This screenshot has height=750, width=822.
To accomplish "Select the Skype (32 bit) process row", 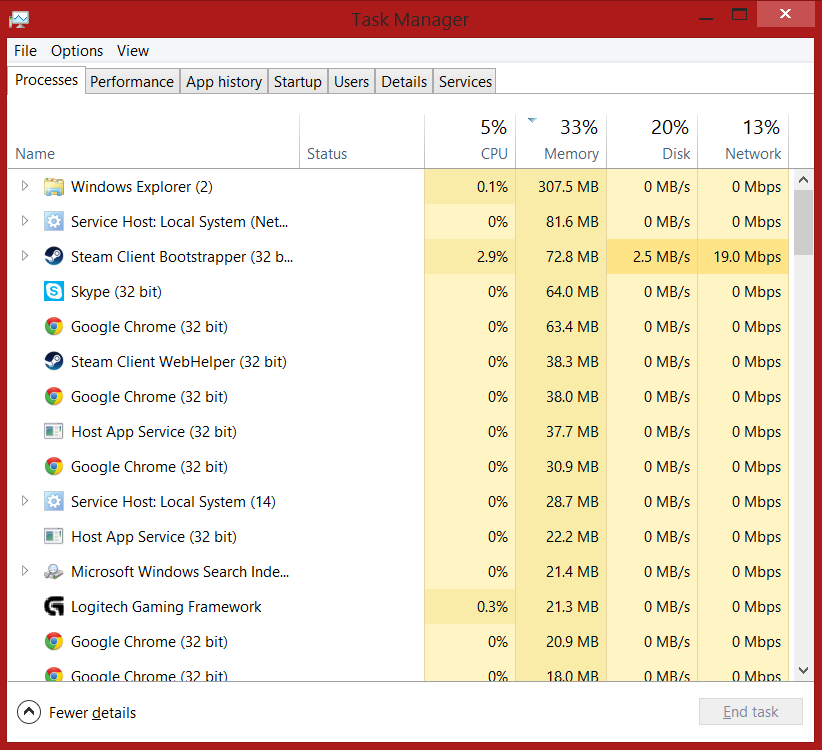I will [398, 291].
